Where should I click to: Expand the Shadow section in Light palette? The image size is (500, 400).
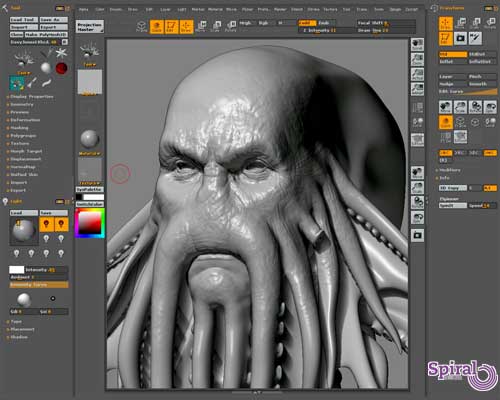click(x=18, y=337)
